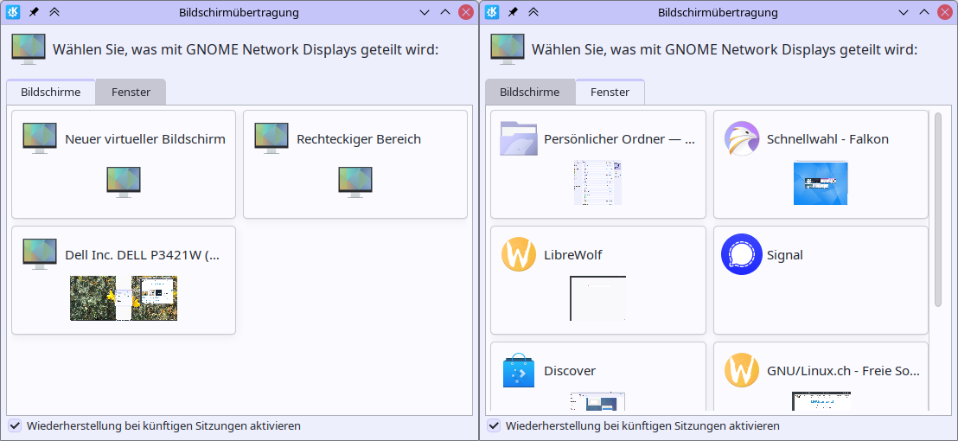Share the Schnellwahl - Falkon window
This screenshot has width=958, height=441.
click(x=821, y=164)
